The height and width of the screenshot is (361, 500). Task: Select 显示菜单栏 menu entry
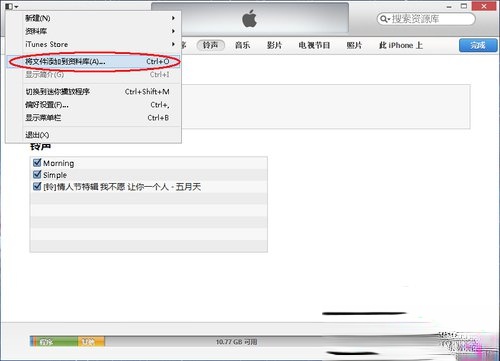point(94,118)
